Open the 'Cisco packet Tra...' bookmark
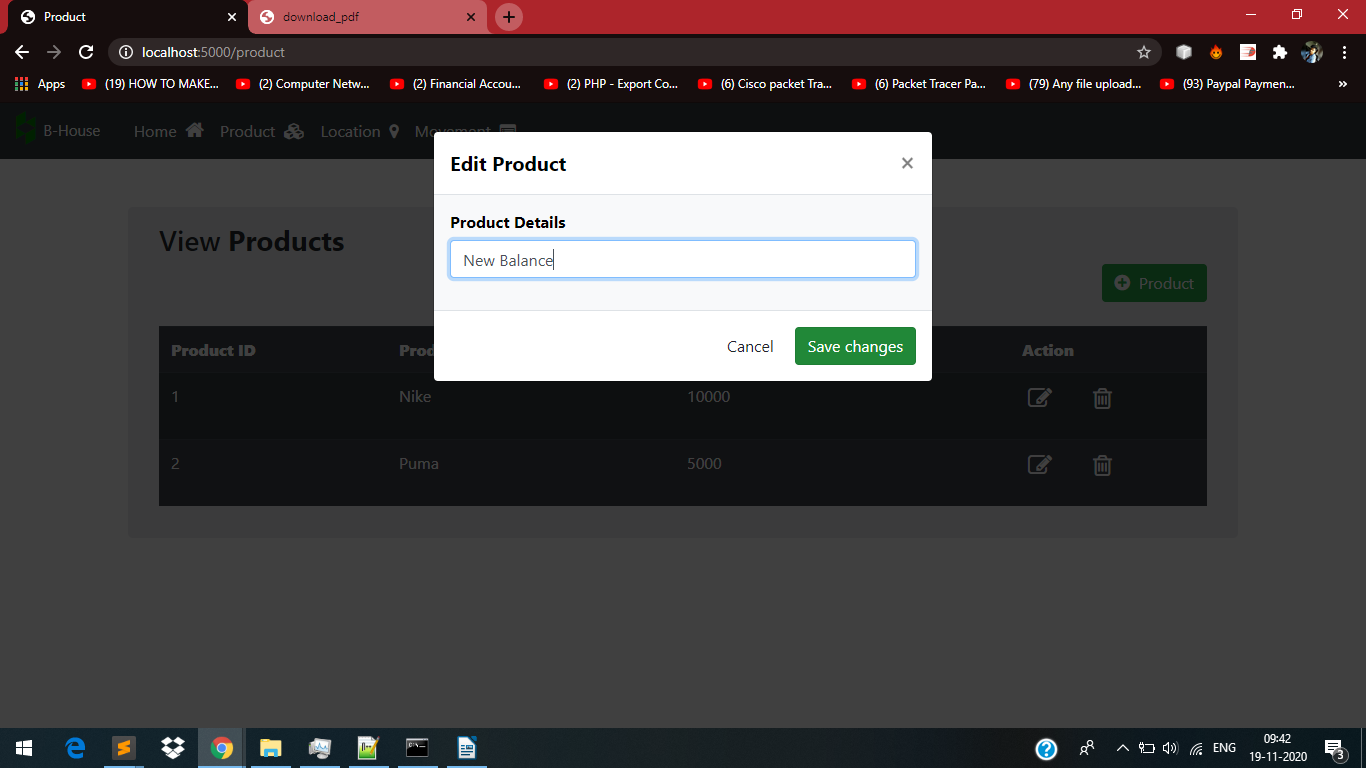The height and width of the screenshot is (768, 1366). coord(765,84)
